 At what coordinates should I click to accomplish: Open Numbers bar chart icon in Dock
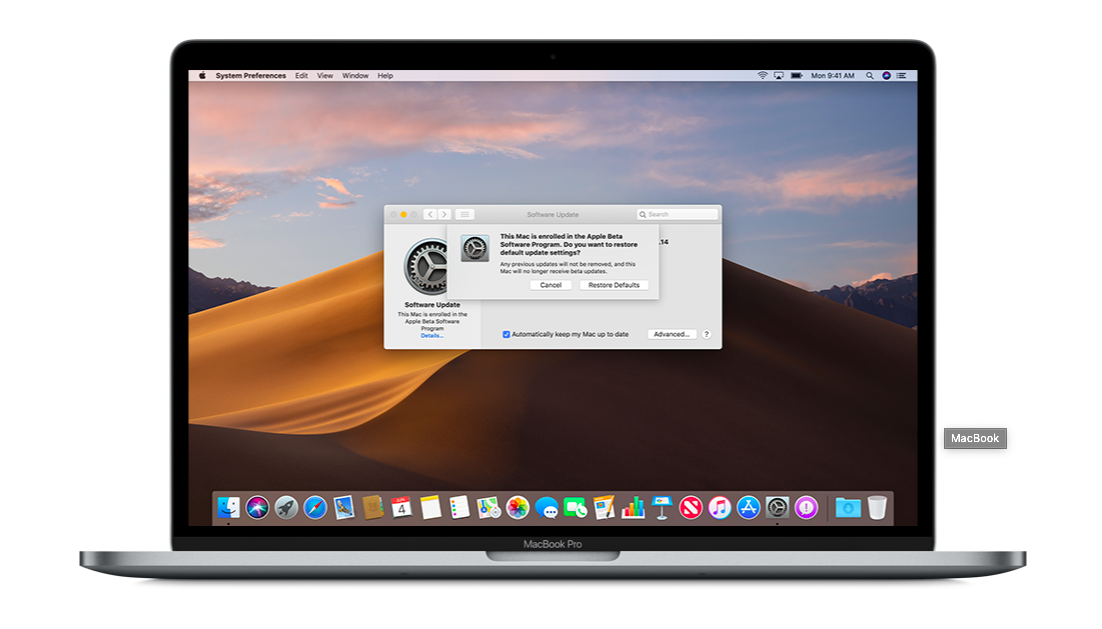(633, 507)
